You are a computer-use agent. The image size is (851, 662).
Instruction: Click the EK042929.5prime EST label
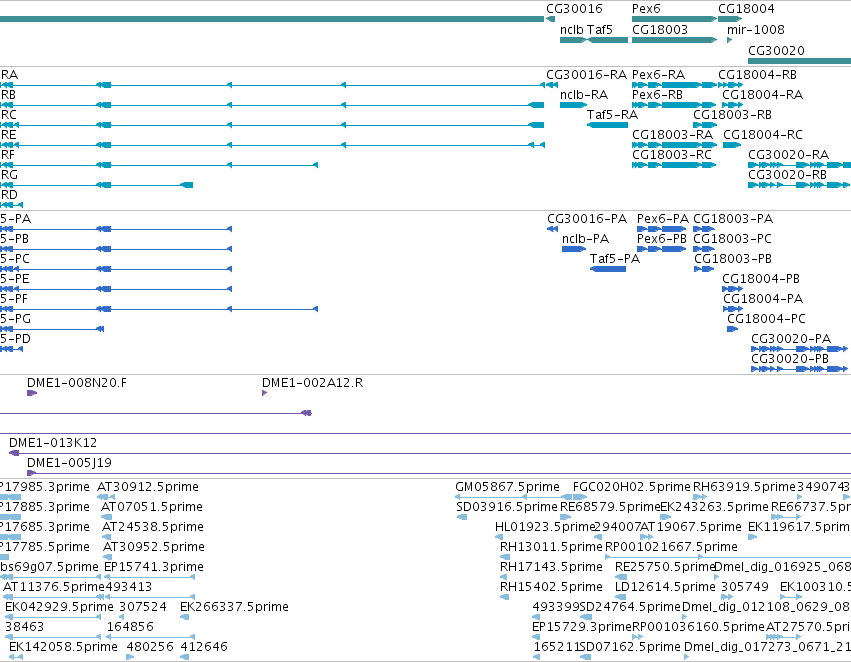tap(59, 607)
